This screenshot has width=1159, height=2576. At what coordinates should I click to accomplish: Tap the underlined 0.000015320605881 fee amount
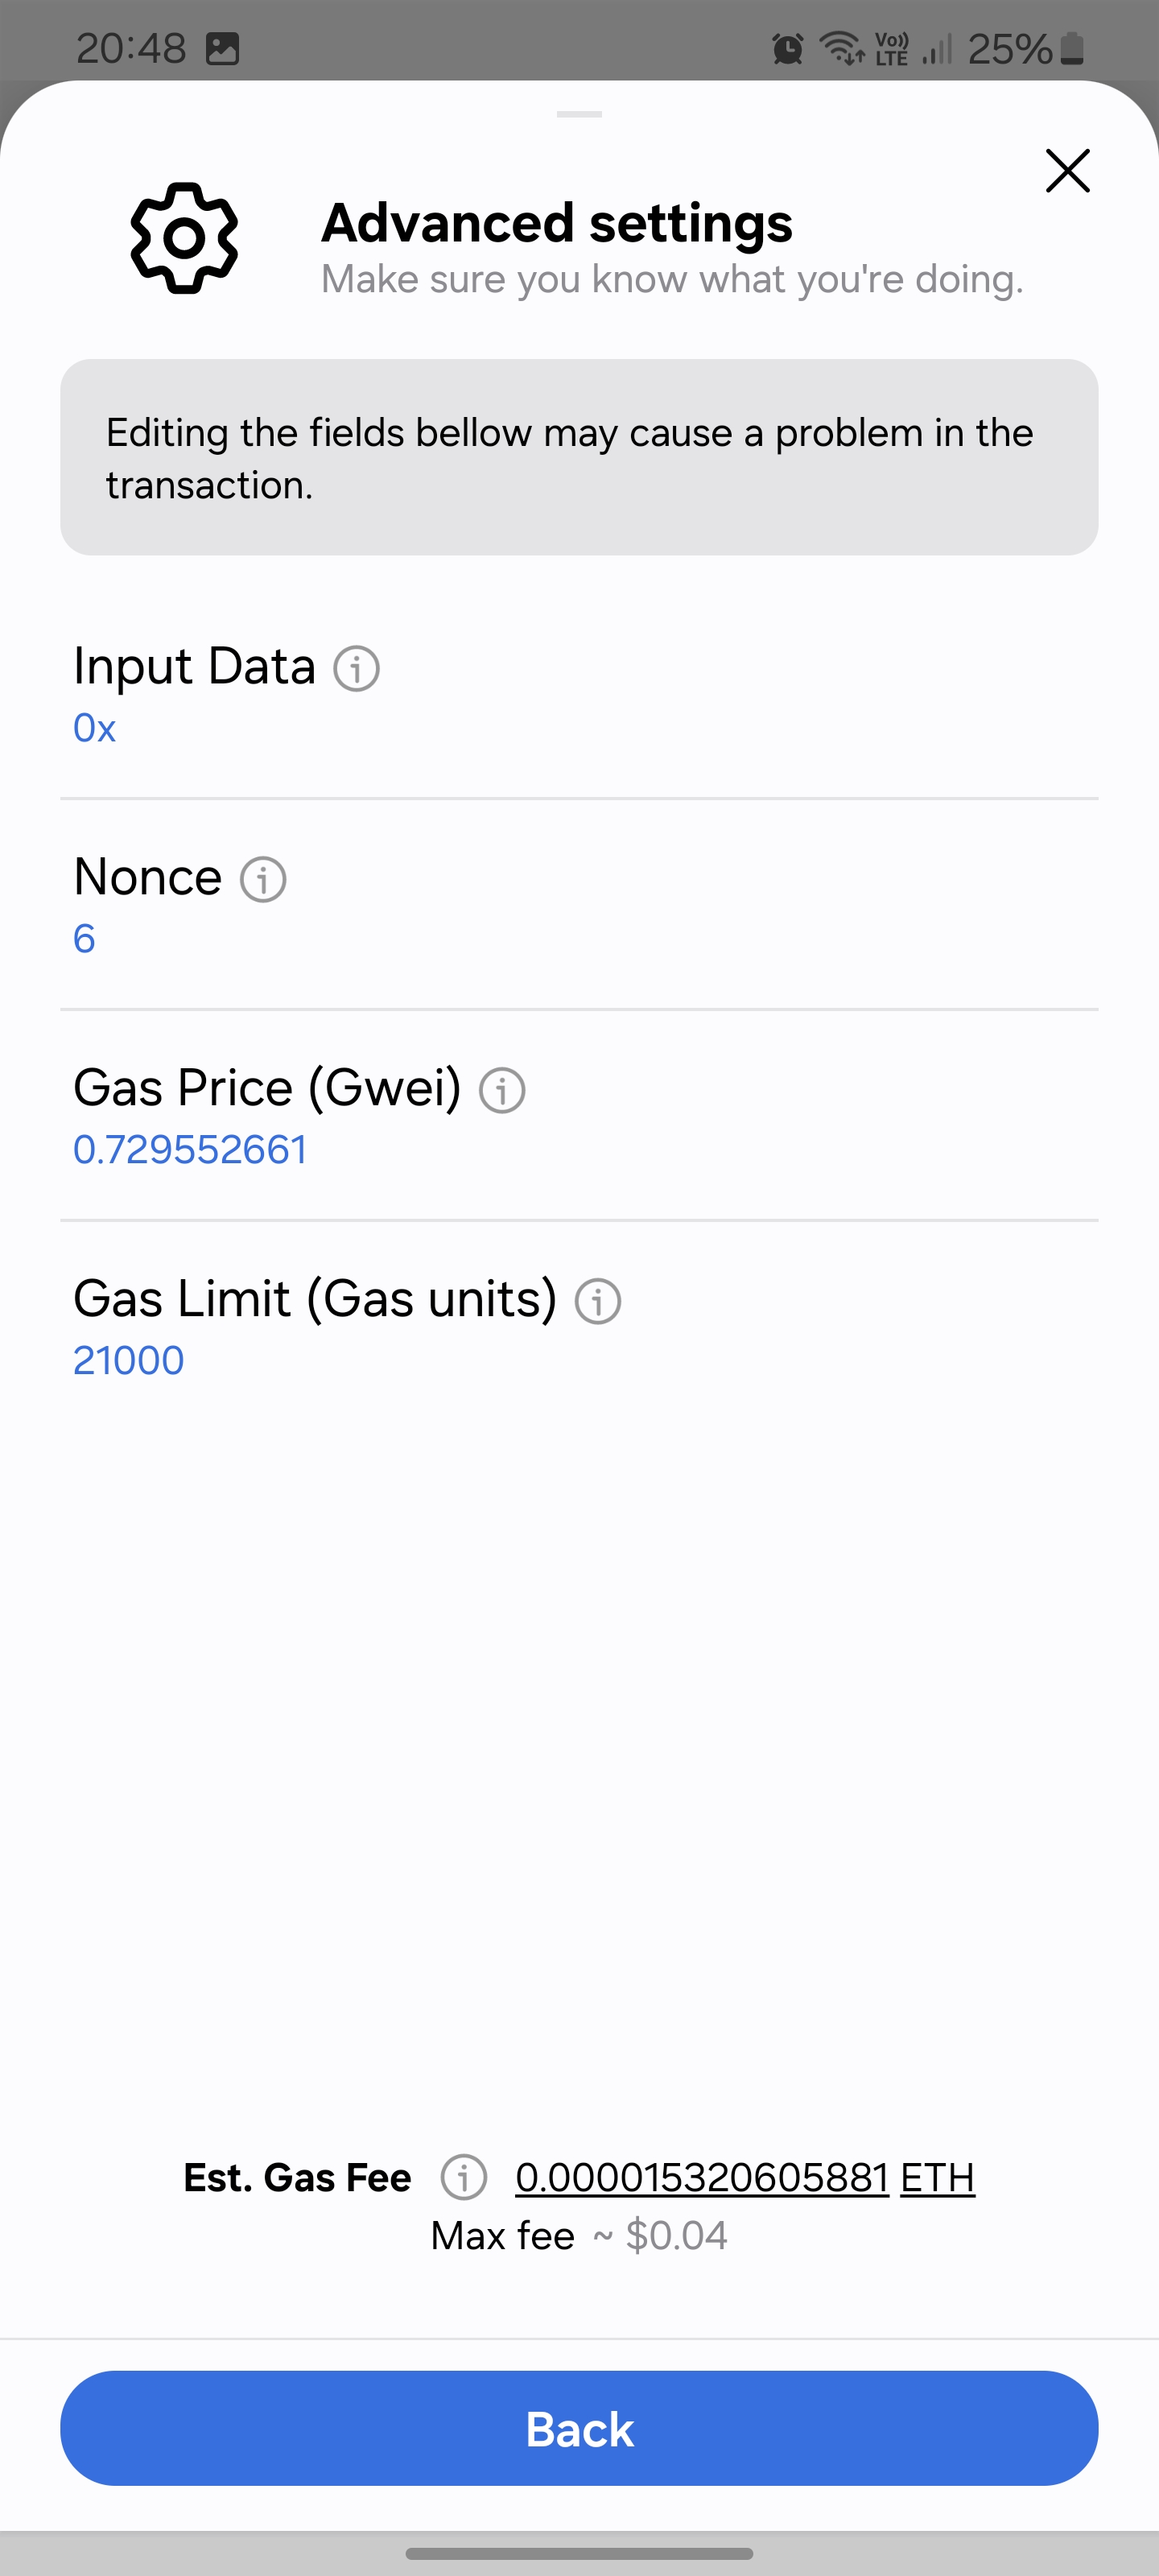click(x=702, y=2177)
